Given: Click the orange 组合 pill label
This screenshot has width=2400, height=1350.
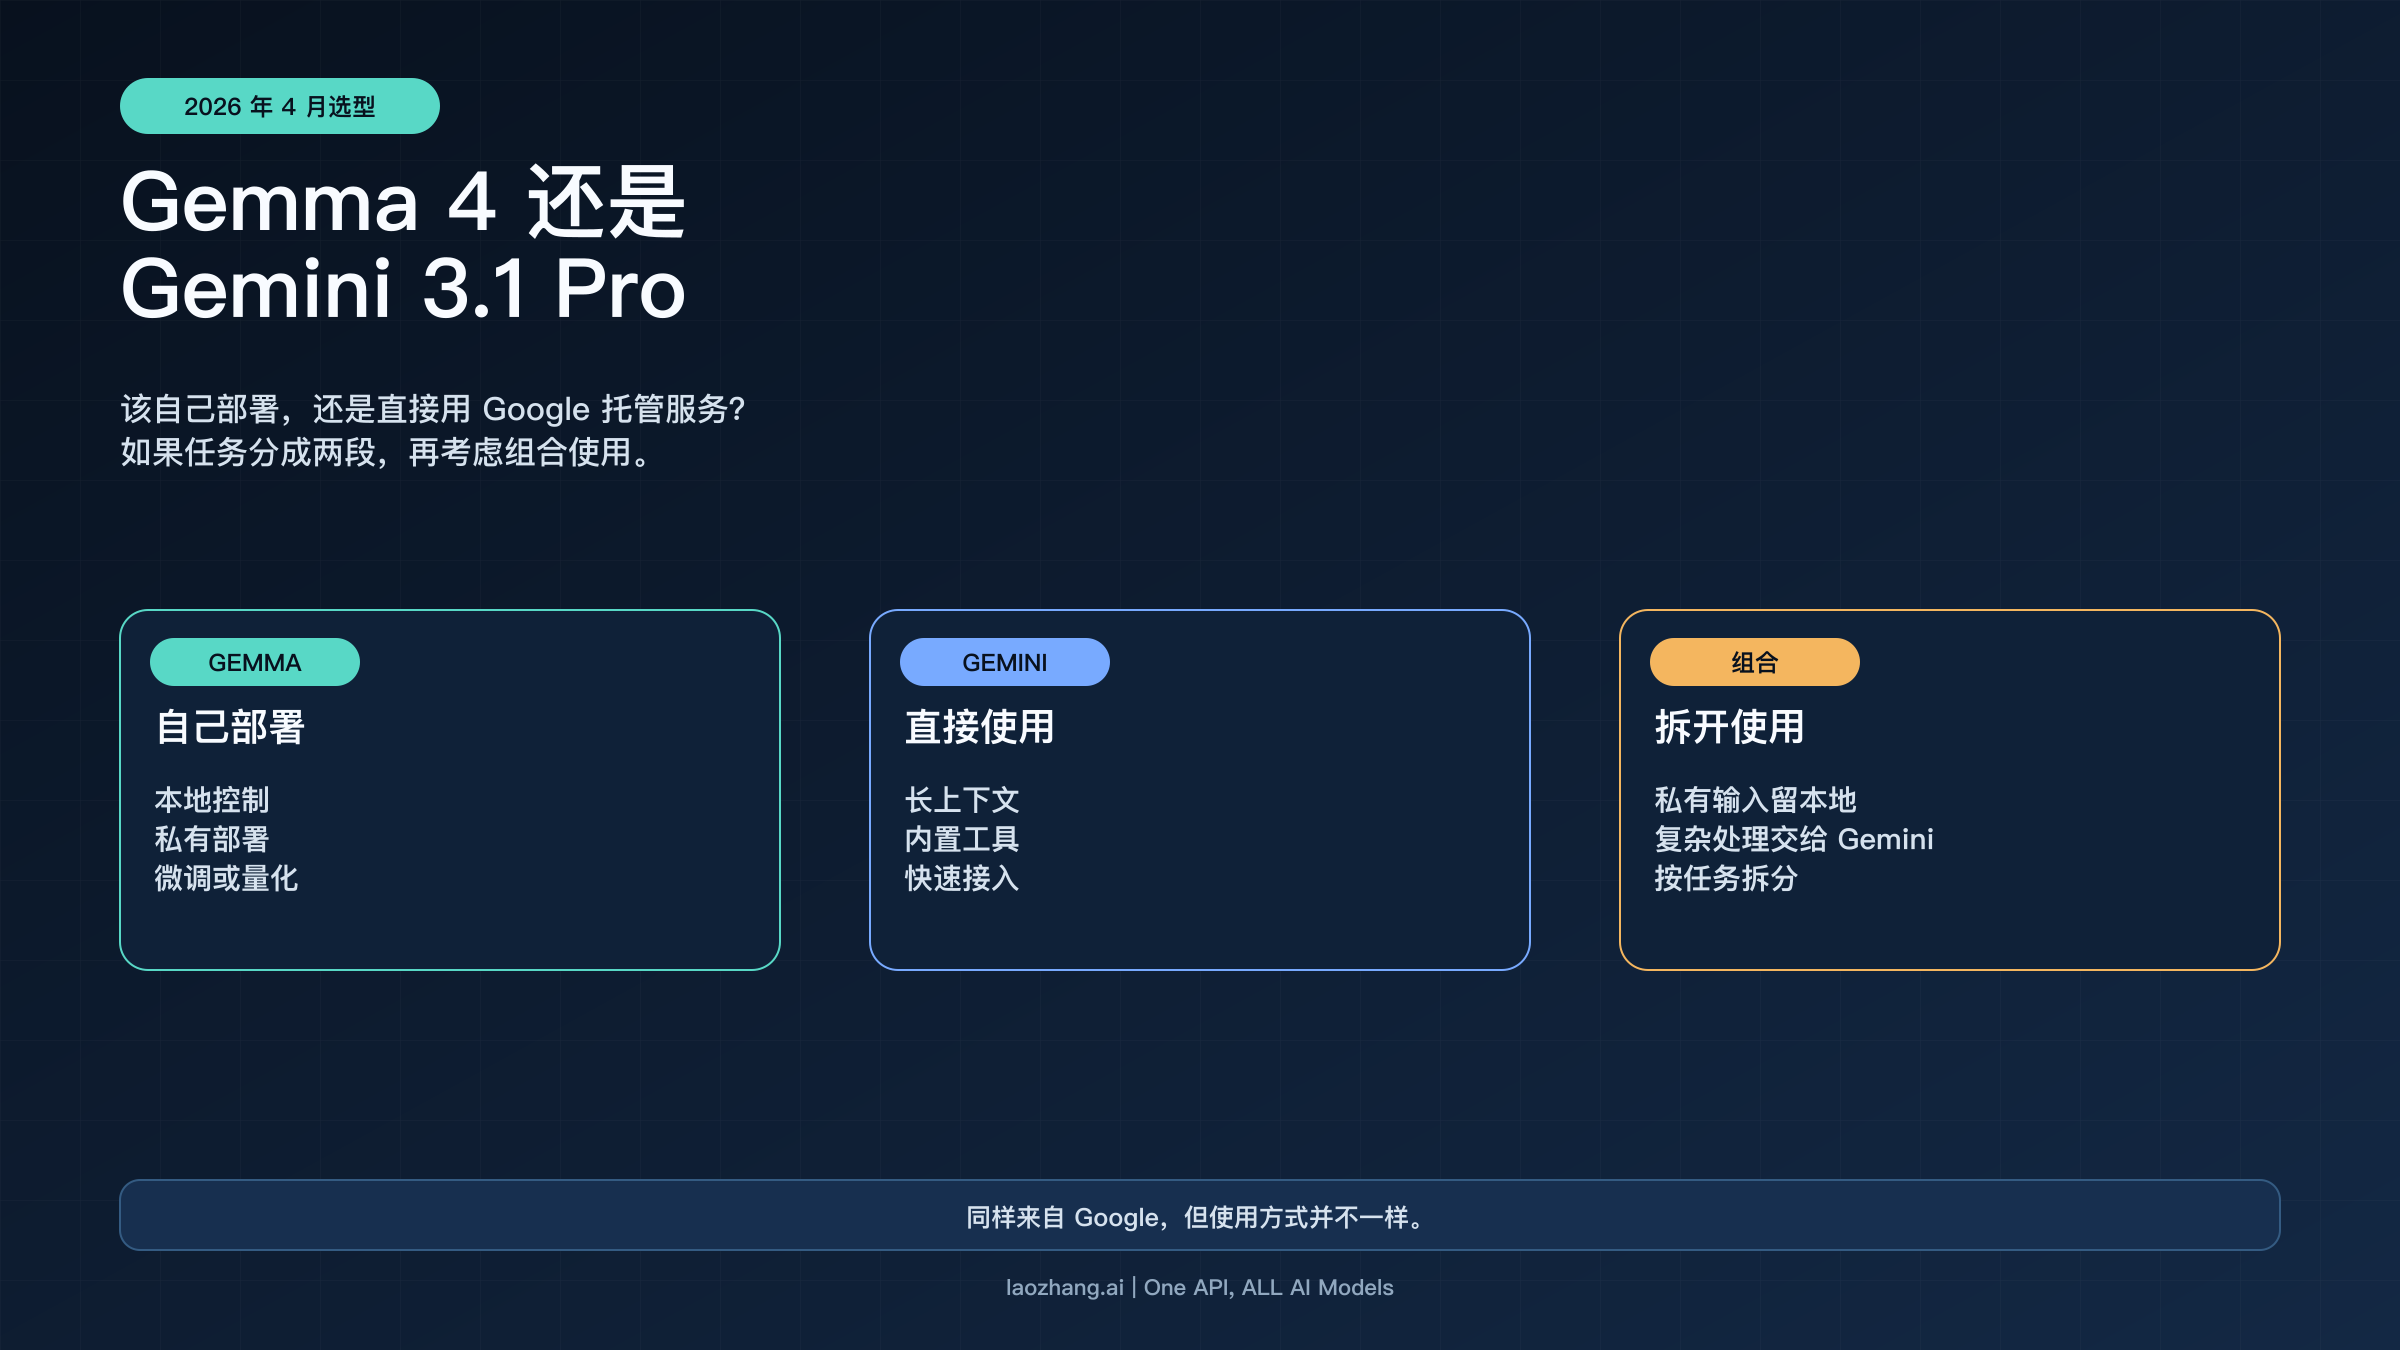Looking at the screenshot, I should pos(1754,662).
